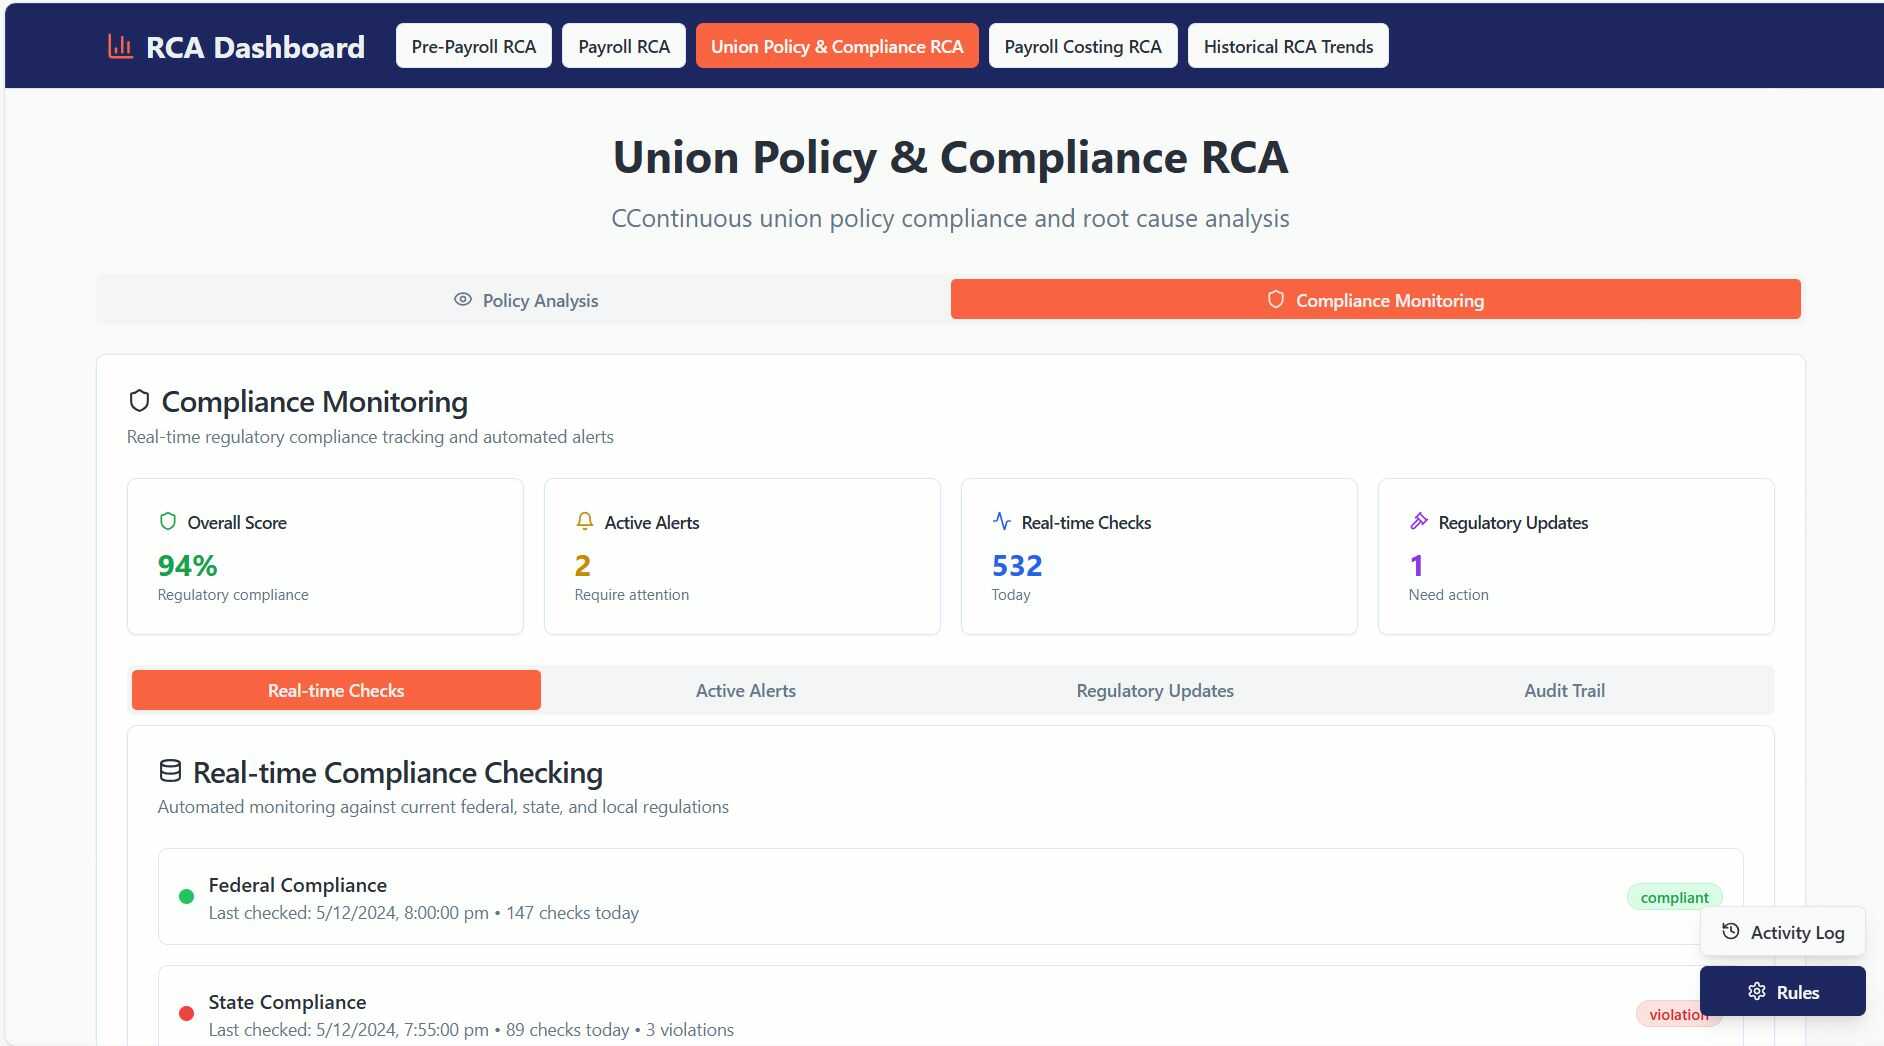Image resolution: width=1884 pixels, height=1046 pixels.
Task: Switch to the Policy Analysis view
Action: click(x=525, y=300)
